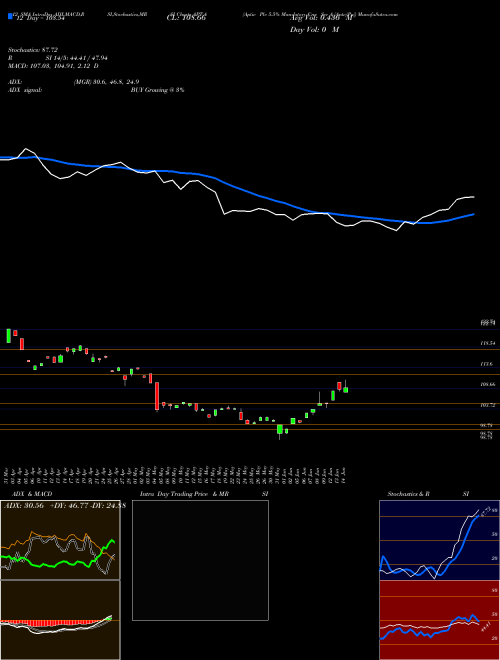The width and height of the screenshot is (500, 660).
Task: Click the 119.54 price axis label
Action: click(488, 343)
